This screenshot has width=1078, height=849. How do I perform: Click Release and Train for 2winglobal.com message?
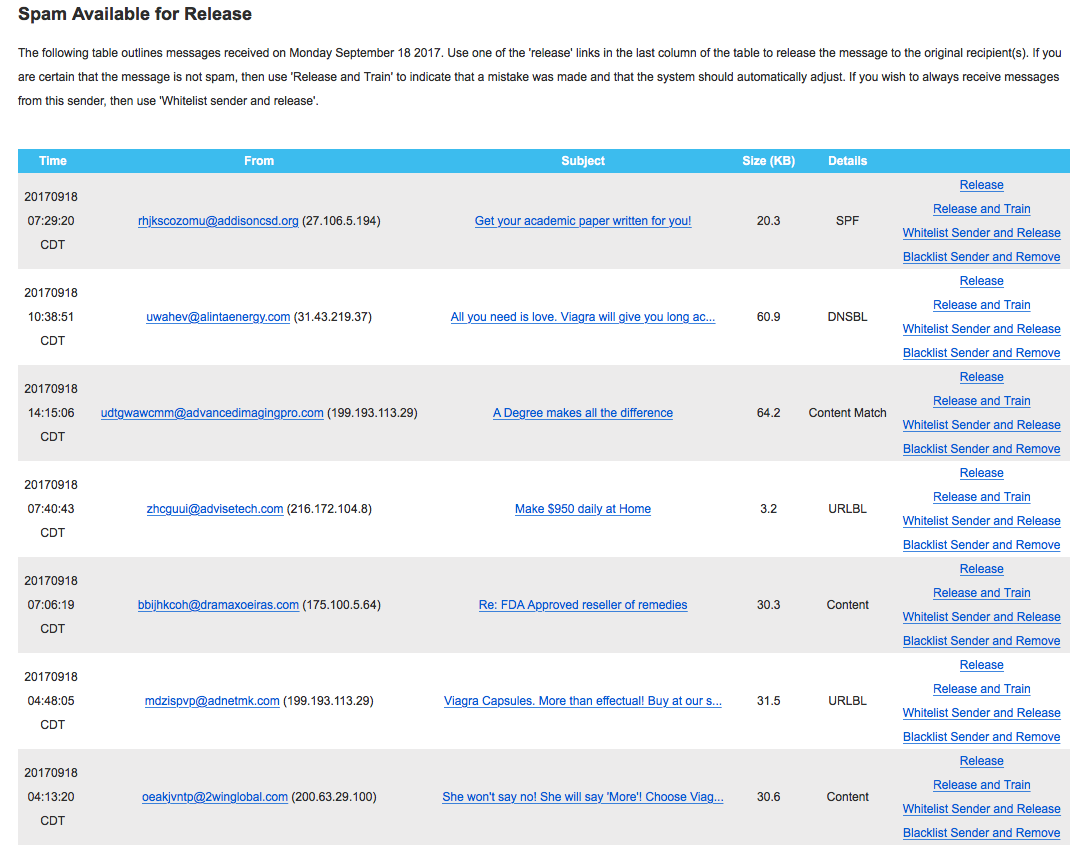pyautogui.click(x=981, y=786)
